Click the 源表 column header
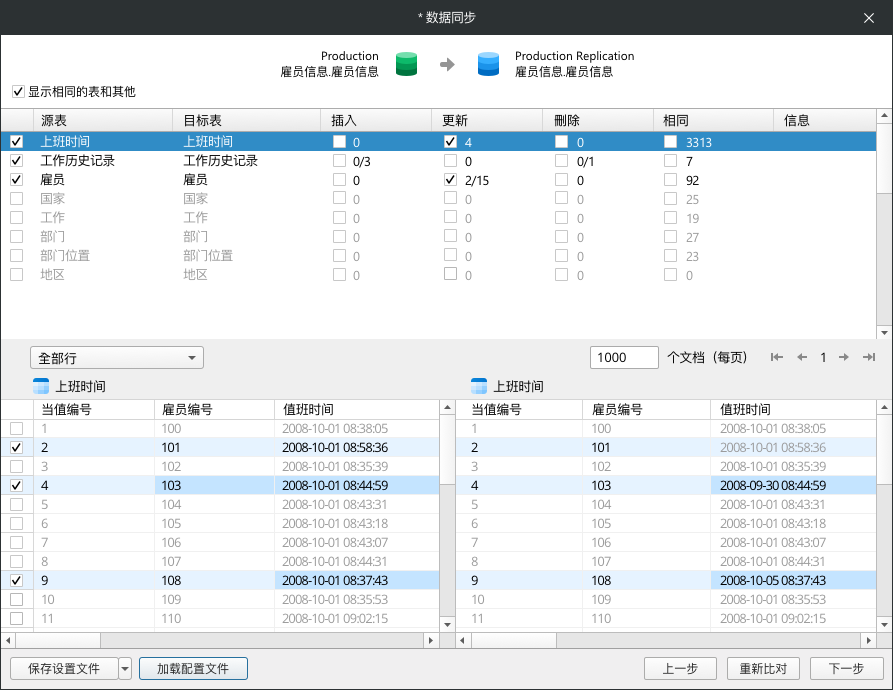Image resolution: width=893 pixels, height=690 pixels. (x=103, y=121)
